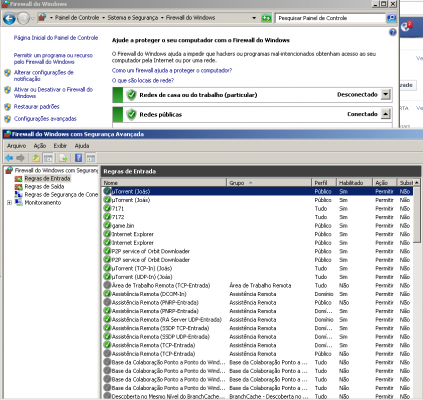423x400 pixels.
Task: Open Página Inicial do Painel de Controle link
Action: [56, 38]
